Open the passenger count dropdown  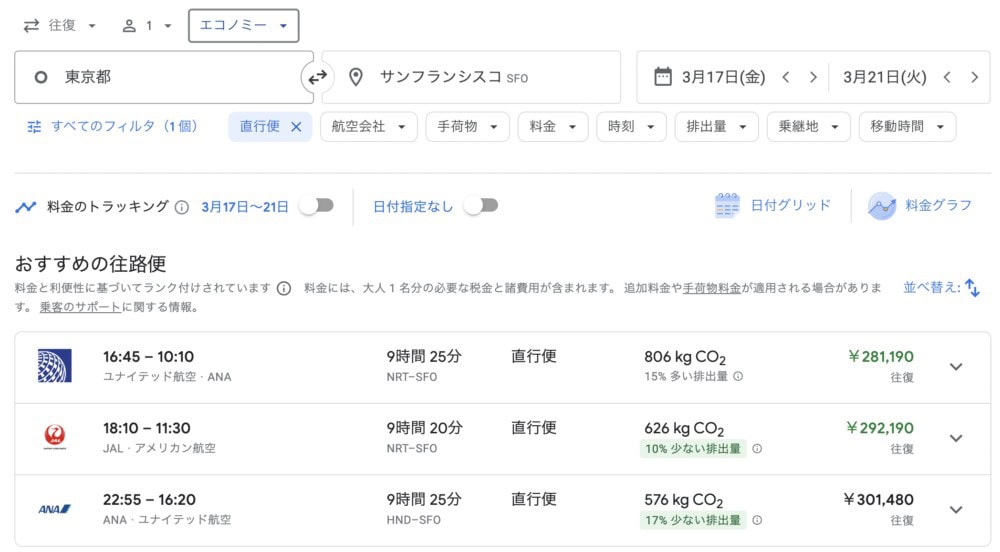click(x=147, y=25)
